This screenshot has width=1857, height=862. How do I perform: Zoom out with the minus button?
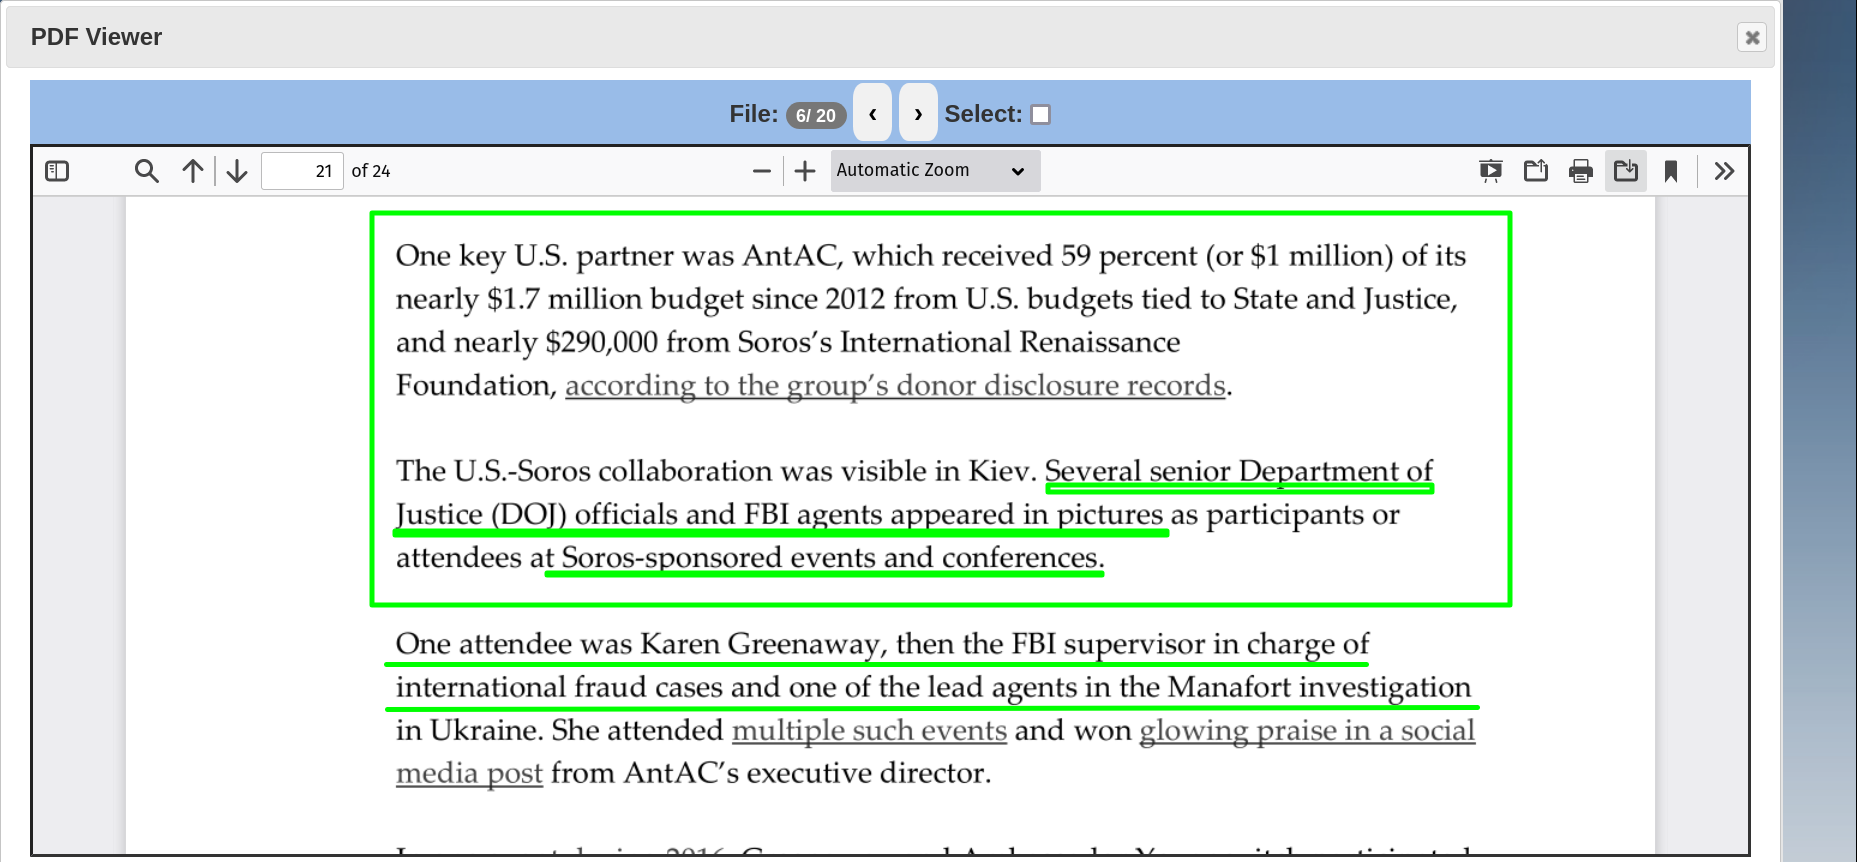(762, 171)
